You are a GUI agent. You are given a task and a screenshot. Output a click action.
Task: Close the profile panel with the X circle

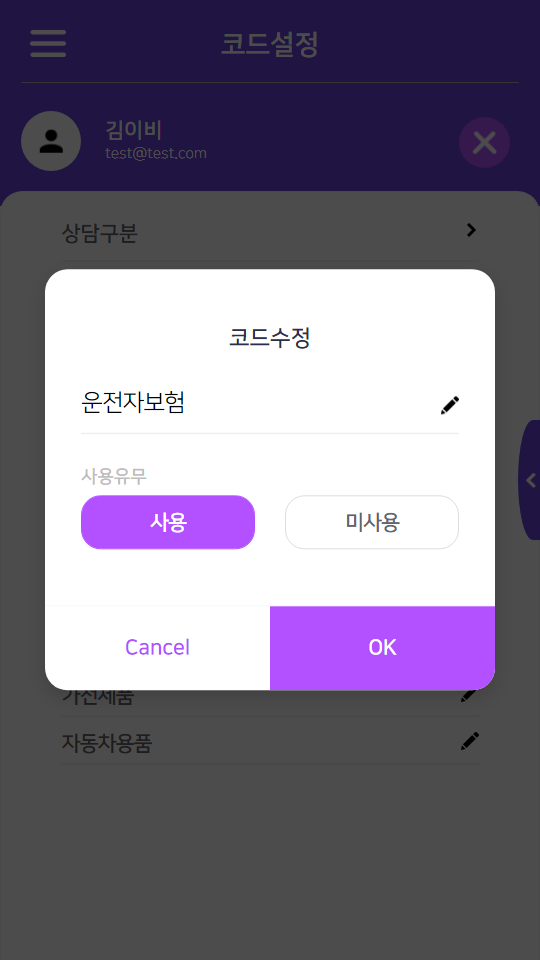tap(484, 143)
